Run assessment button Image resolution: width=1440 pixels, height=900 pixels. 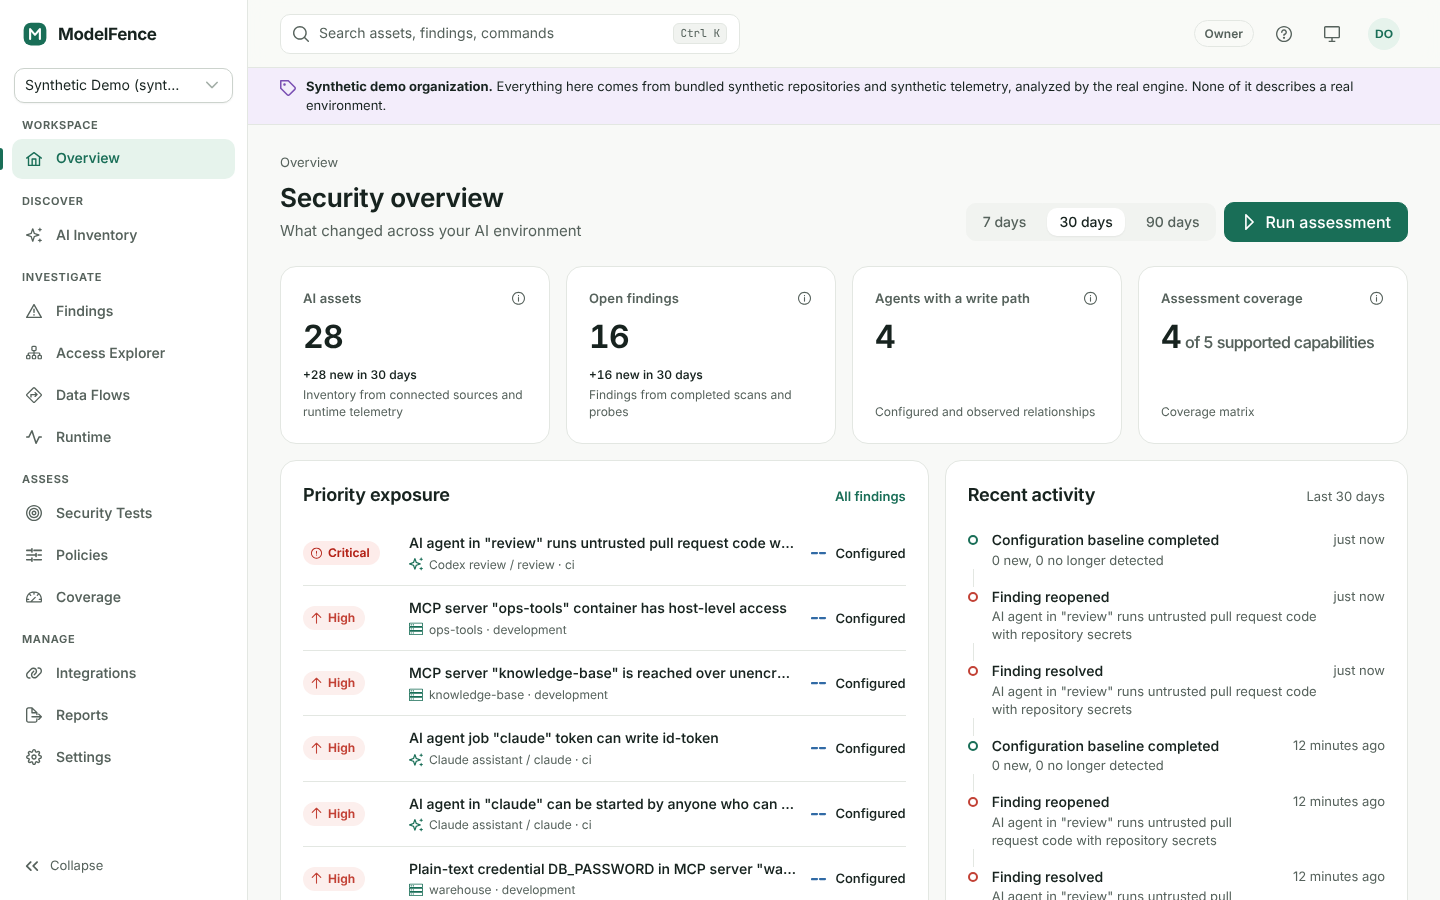(x=1316, y=222)
